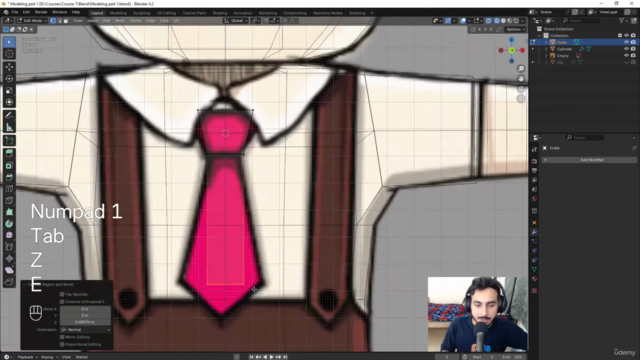The width and height of the screenshot is (640, 360).
Task: Click the zoom viewport magnifier icon
Action: click(x=521, y=69)
